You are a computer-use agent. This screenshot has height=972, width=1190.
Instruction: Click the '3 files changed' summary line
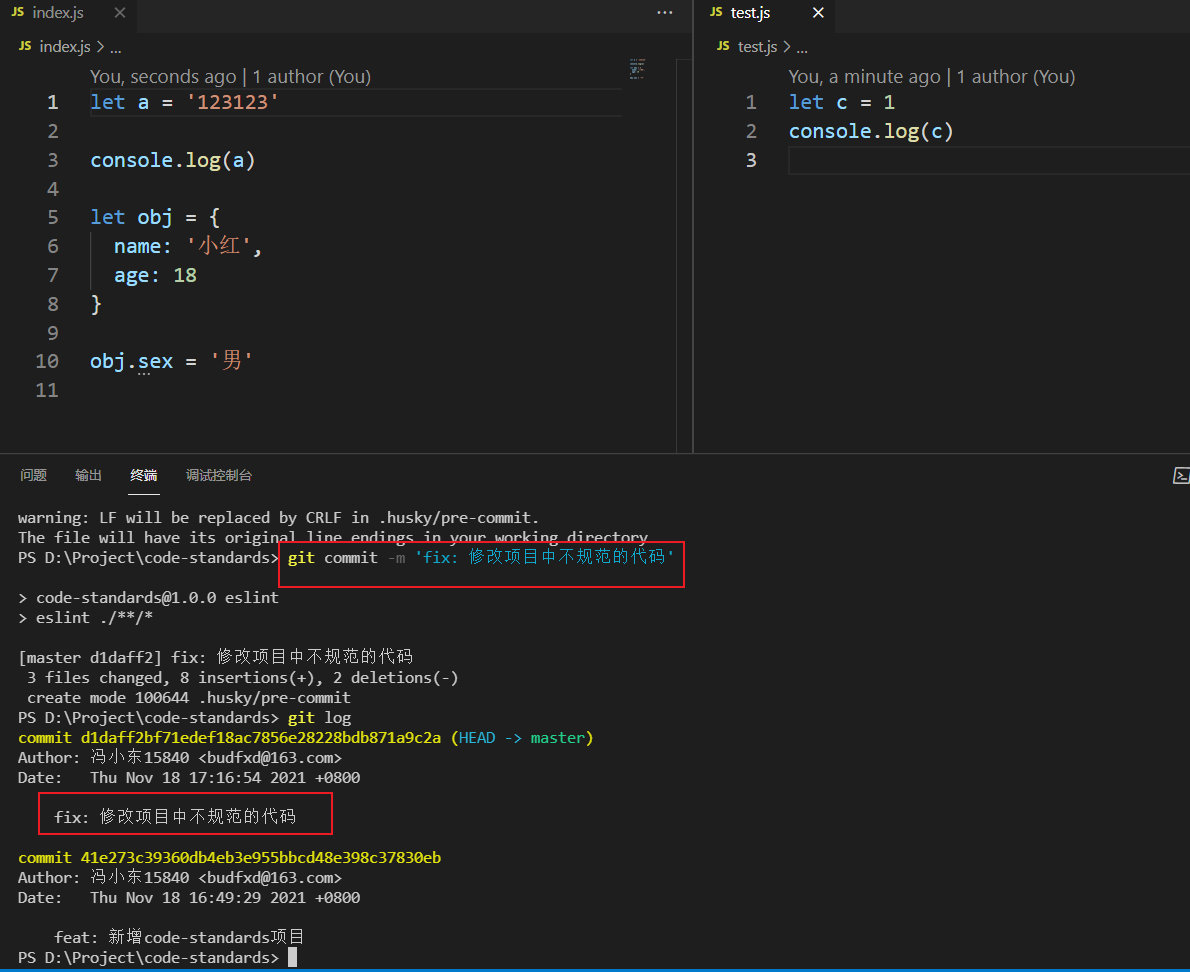pyautogui.click(x=243, y=678)
